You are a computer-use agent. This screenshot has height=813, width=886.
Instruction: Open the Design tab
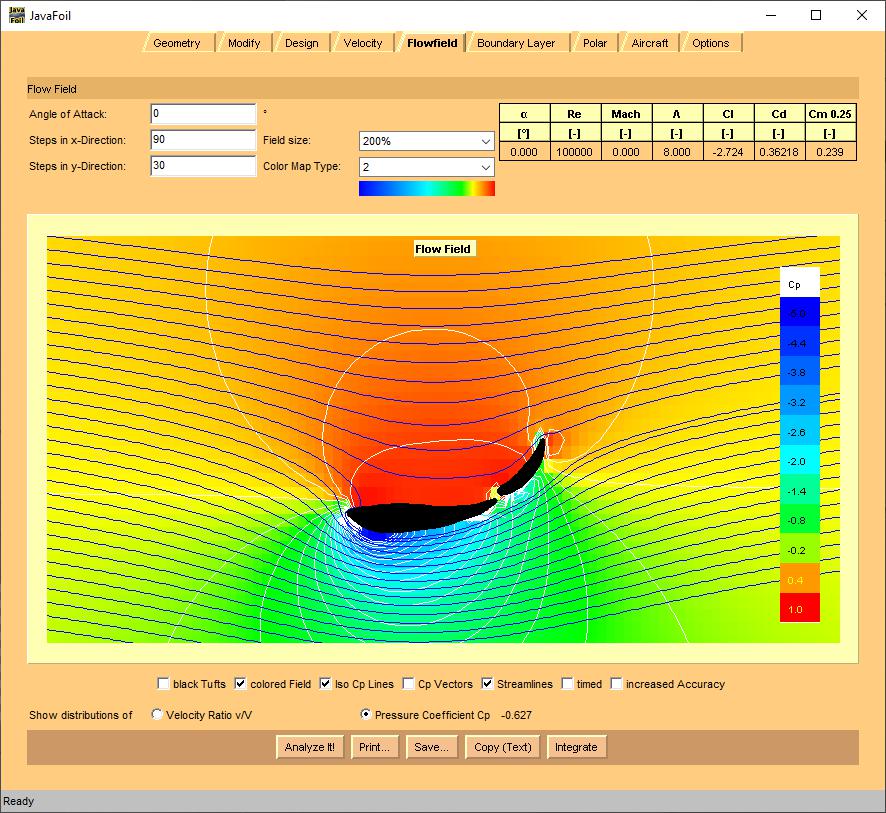tap(302, 43)
